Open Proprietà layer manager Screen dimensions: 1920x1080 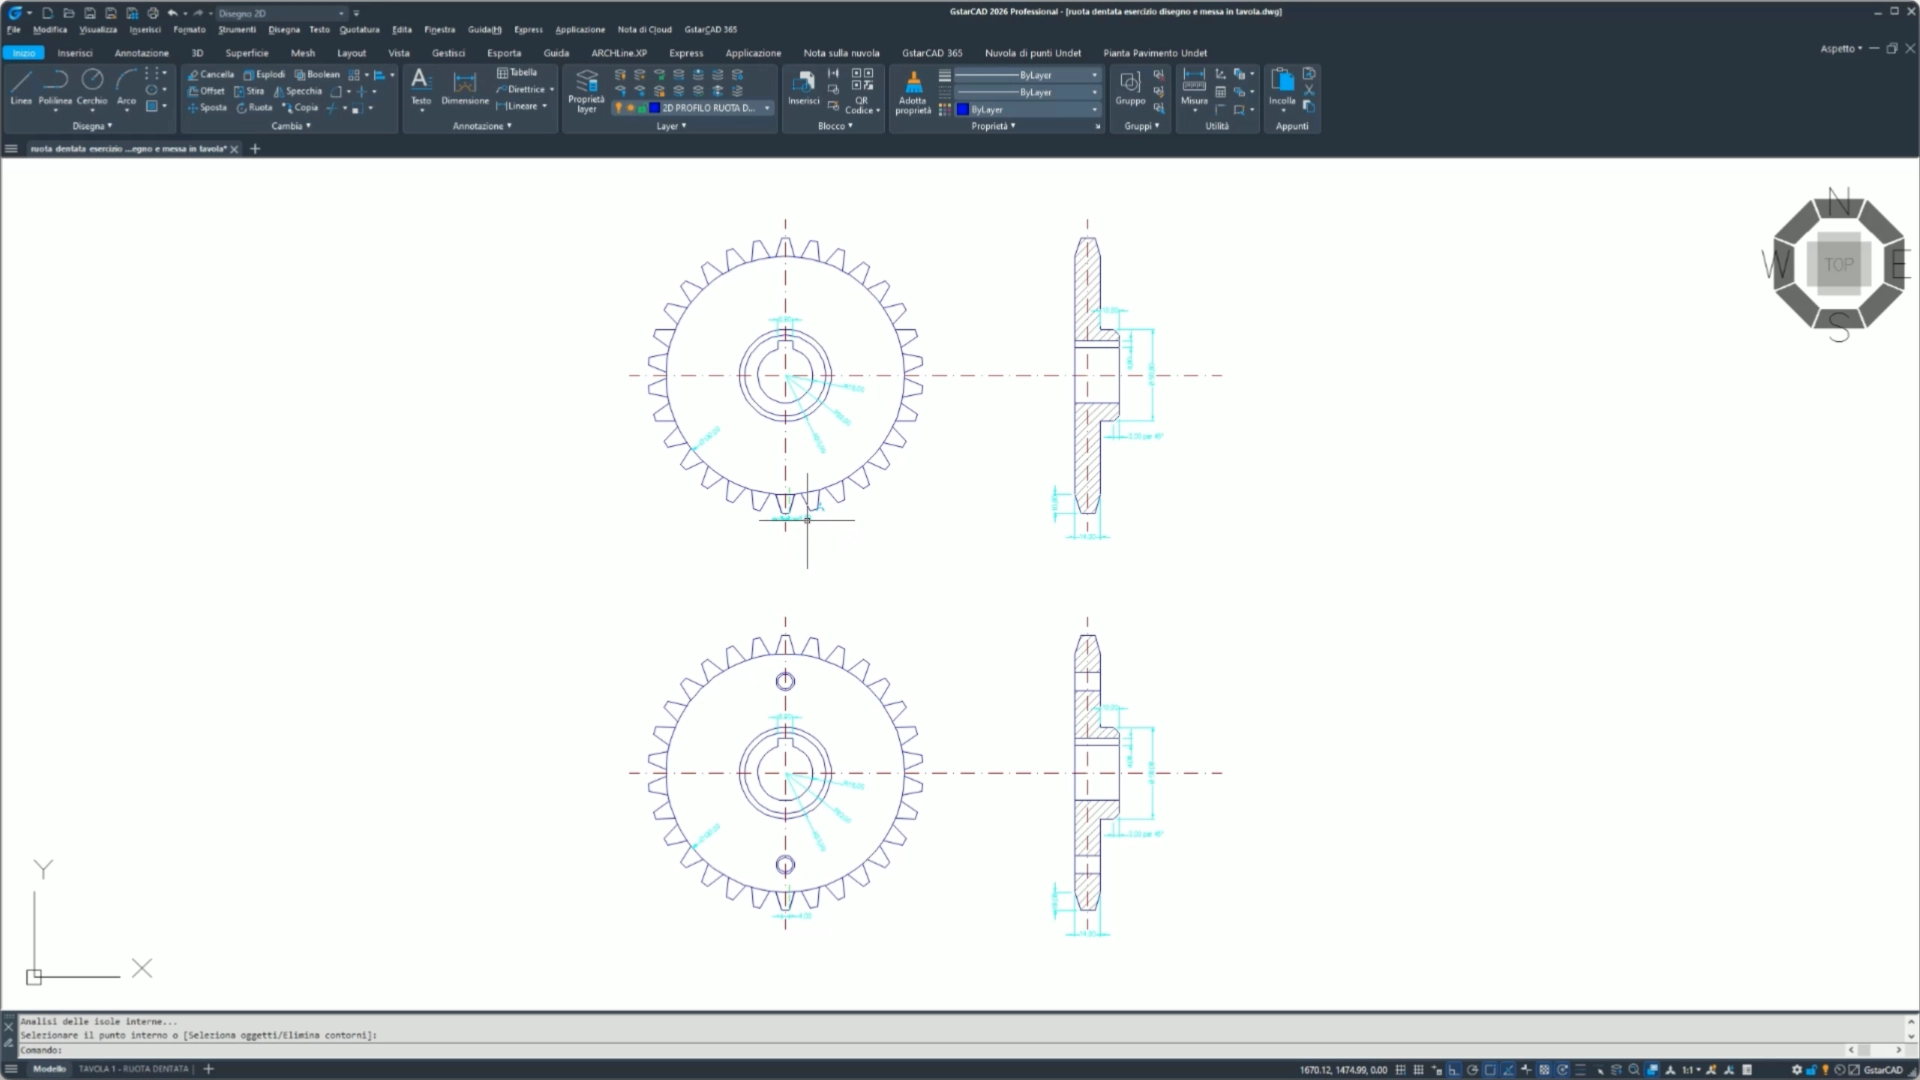(x=586, y=90)
